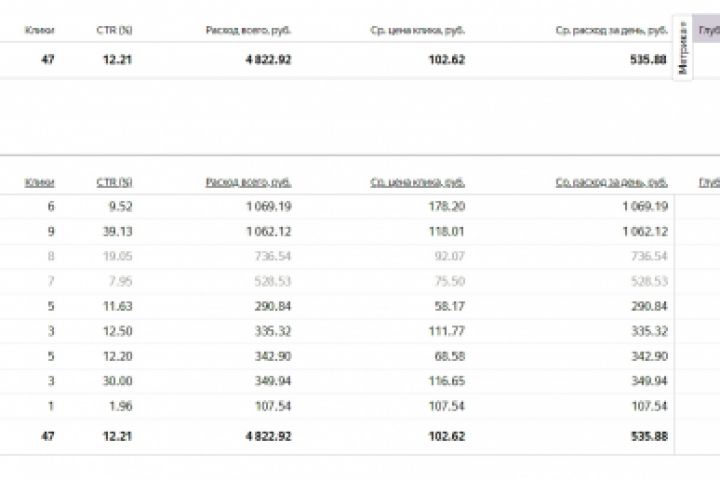Select top summary total spend 4 822.92
This screenshot has height=480, width=720.
click(x=264, y=60)
